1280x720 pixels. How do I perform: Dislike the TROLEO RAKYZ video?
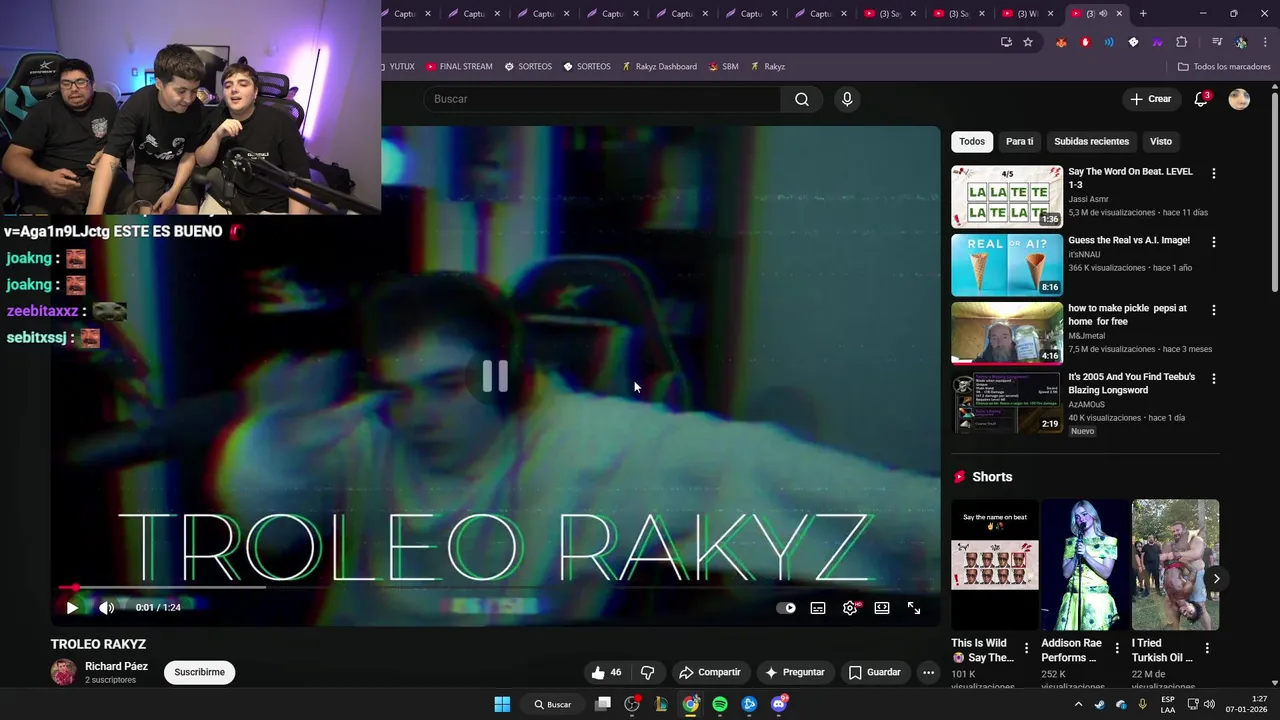647,672
